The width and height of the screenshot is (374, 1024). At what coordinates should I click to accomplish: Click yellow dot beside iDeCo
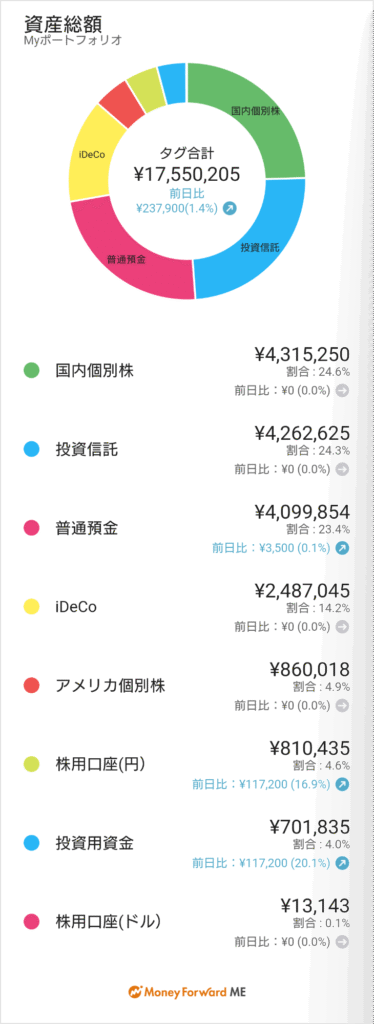coord(31,607)
